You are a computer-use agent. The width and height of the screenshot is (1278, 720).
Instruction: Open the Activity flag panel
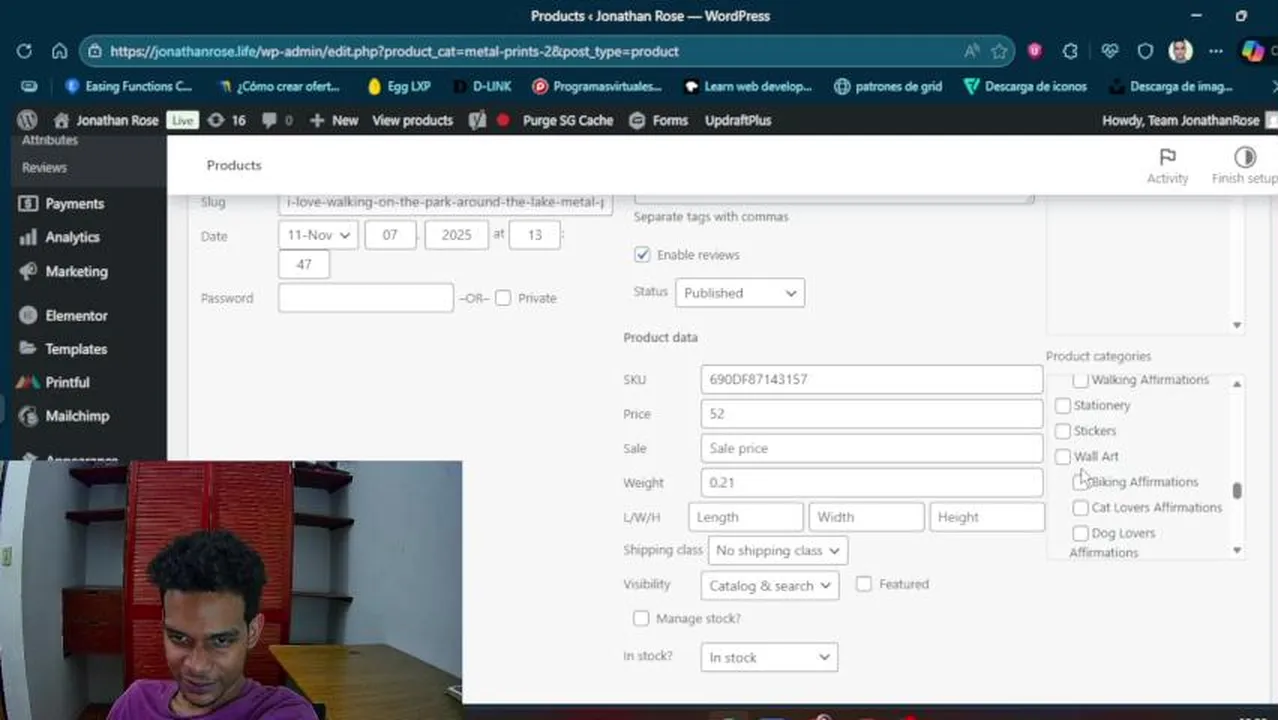pyautogui.click(x=1167, y=165)
